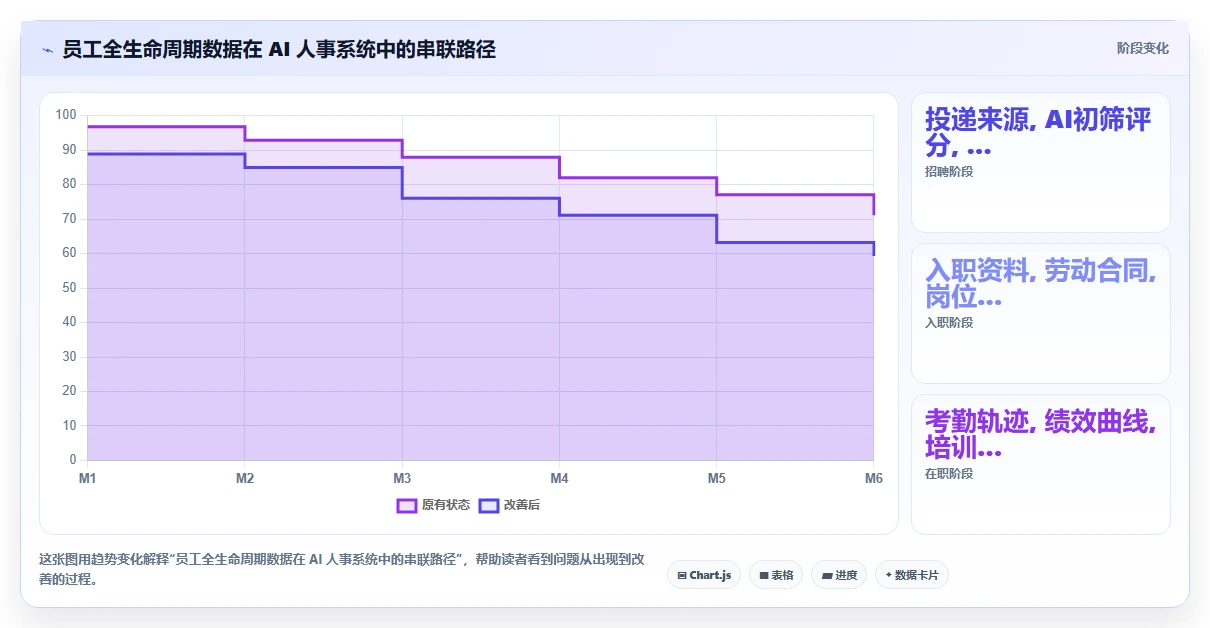Toggle the 改善后 legend series

click(x=509, y=505)
